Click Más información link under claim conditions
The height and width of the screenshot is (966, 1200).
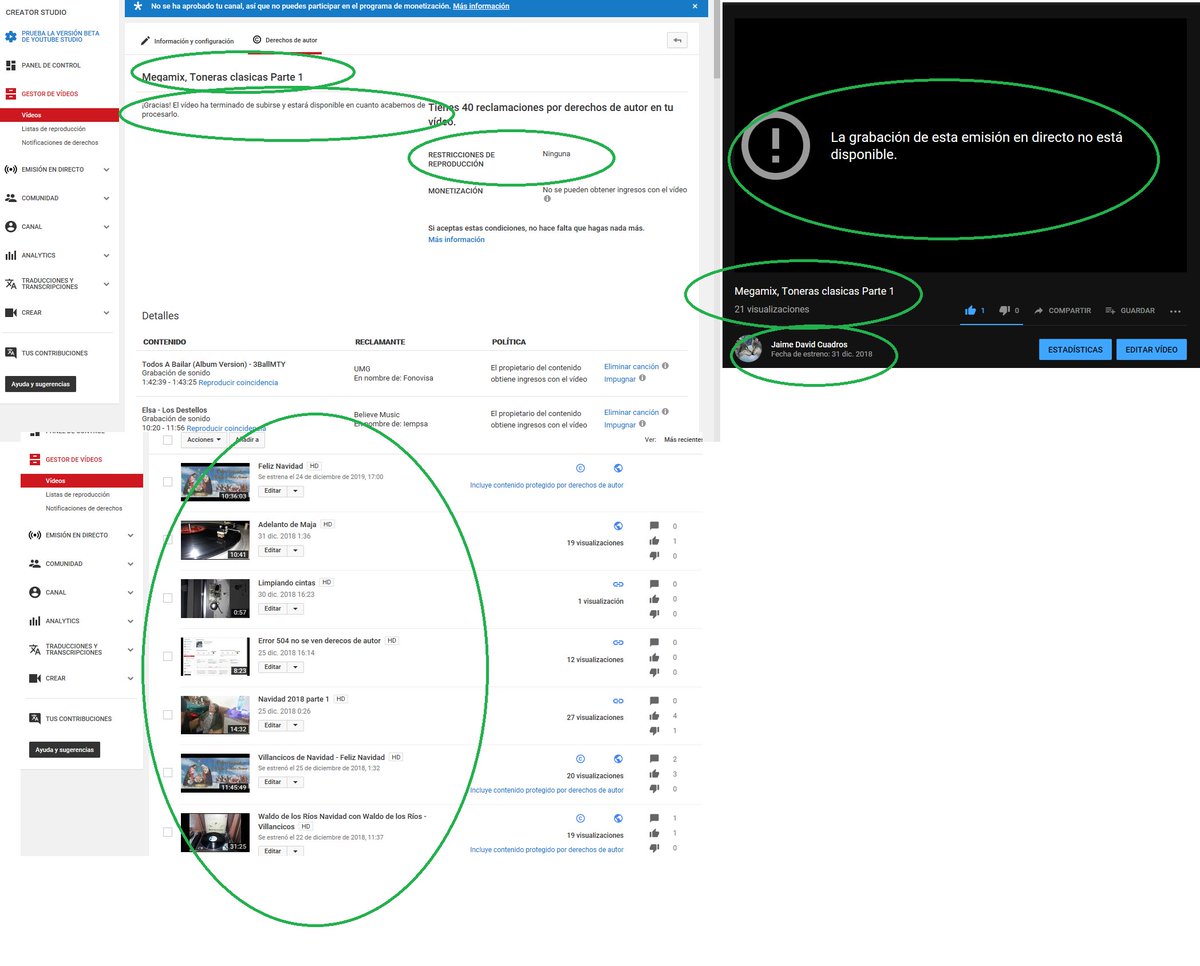tap(456, 240)
